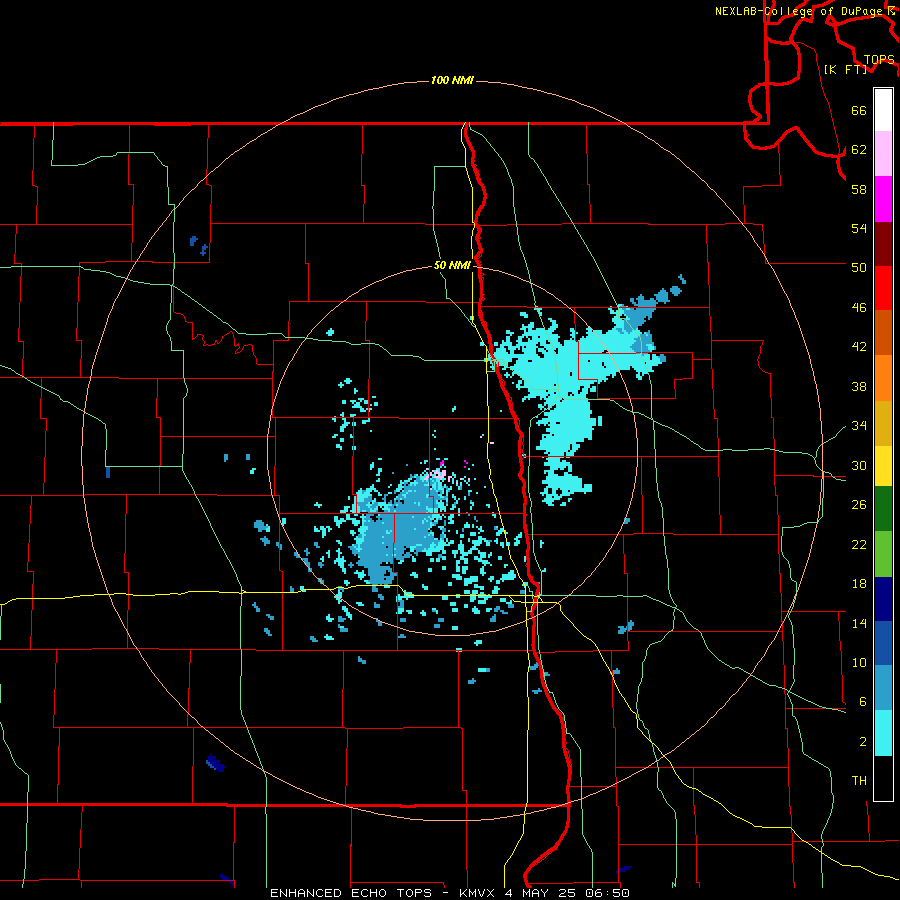The width and height of the screenshot is (900, 900).
Task: Select the royal blue swatch above 10
Action: point(883,643)
